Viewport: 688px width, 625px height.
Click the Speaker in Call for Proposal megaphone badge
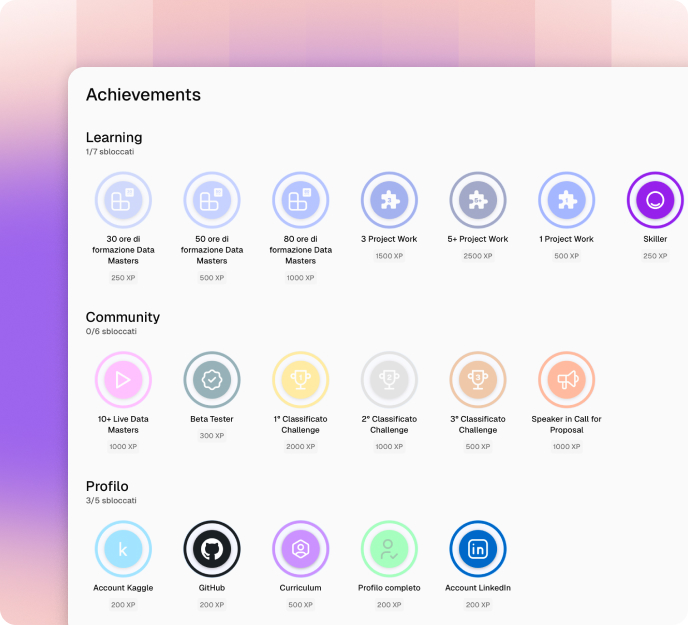click(566, 380)
